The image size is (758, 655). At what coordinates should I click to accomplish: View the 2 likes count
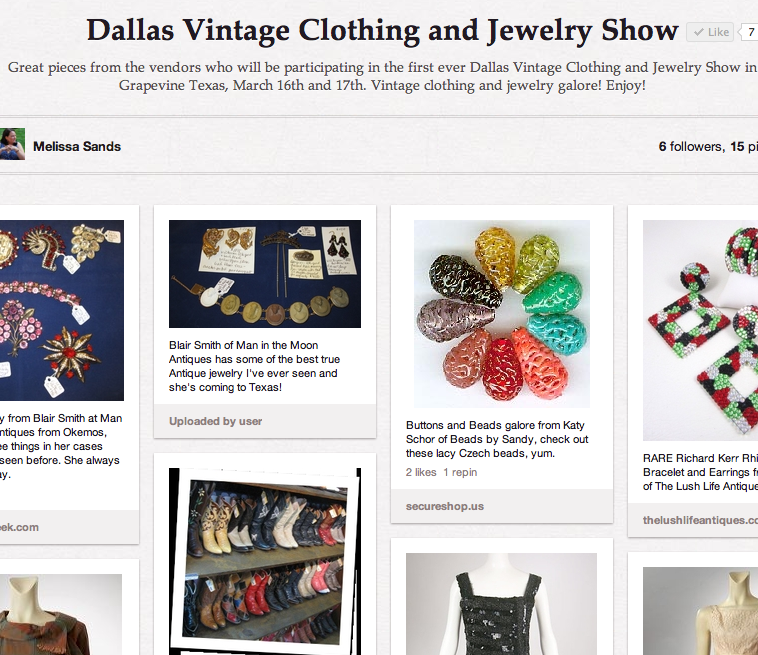[421, 472]
